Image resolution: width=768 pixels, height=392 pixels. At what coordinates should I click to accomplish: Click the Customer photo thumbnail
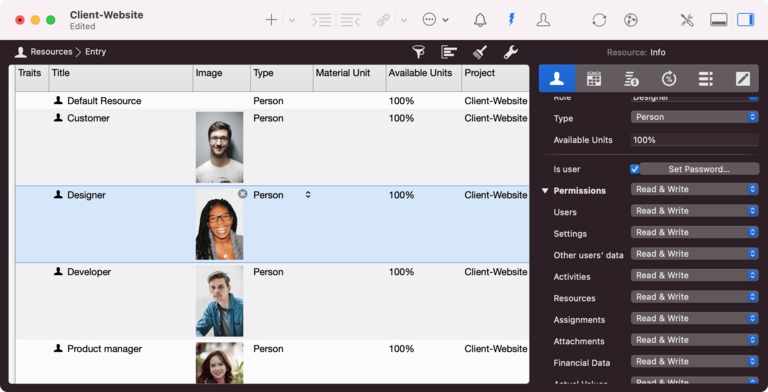pos(219,147)
